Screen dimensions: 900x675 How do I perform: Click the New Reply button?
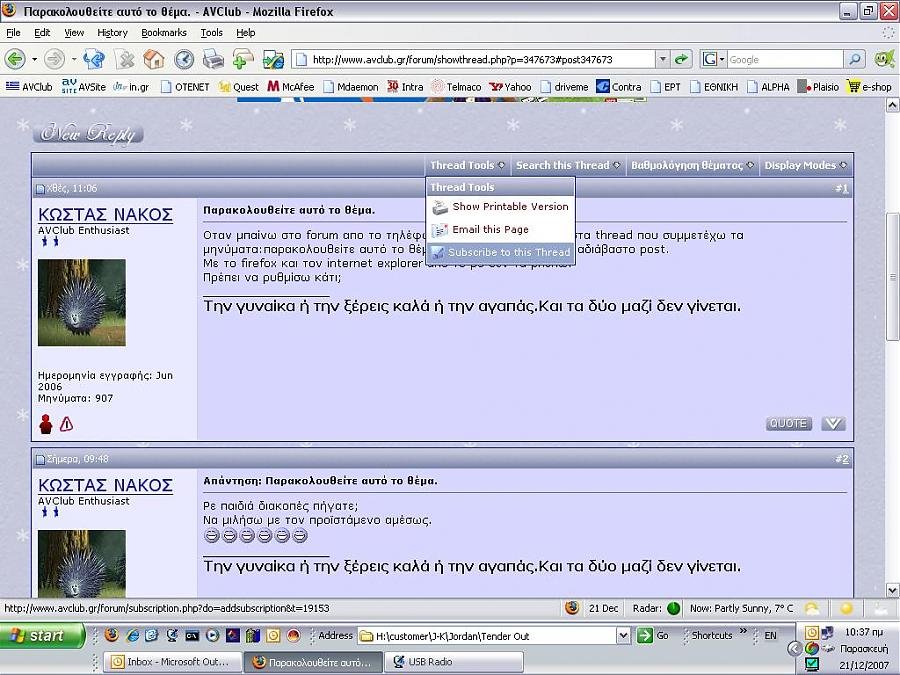point(88,133)
